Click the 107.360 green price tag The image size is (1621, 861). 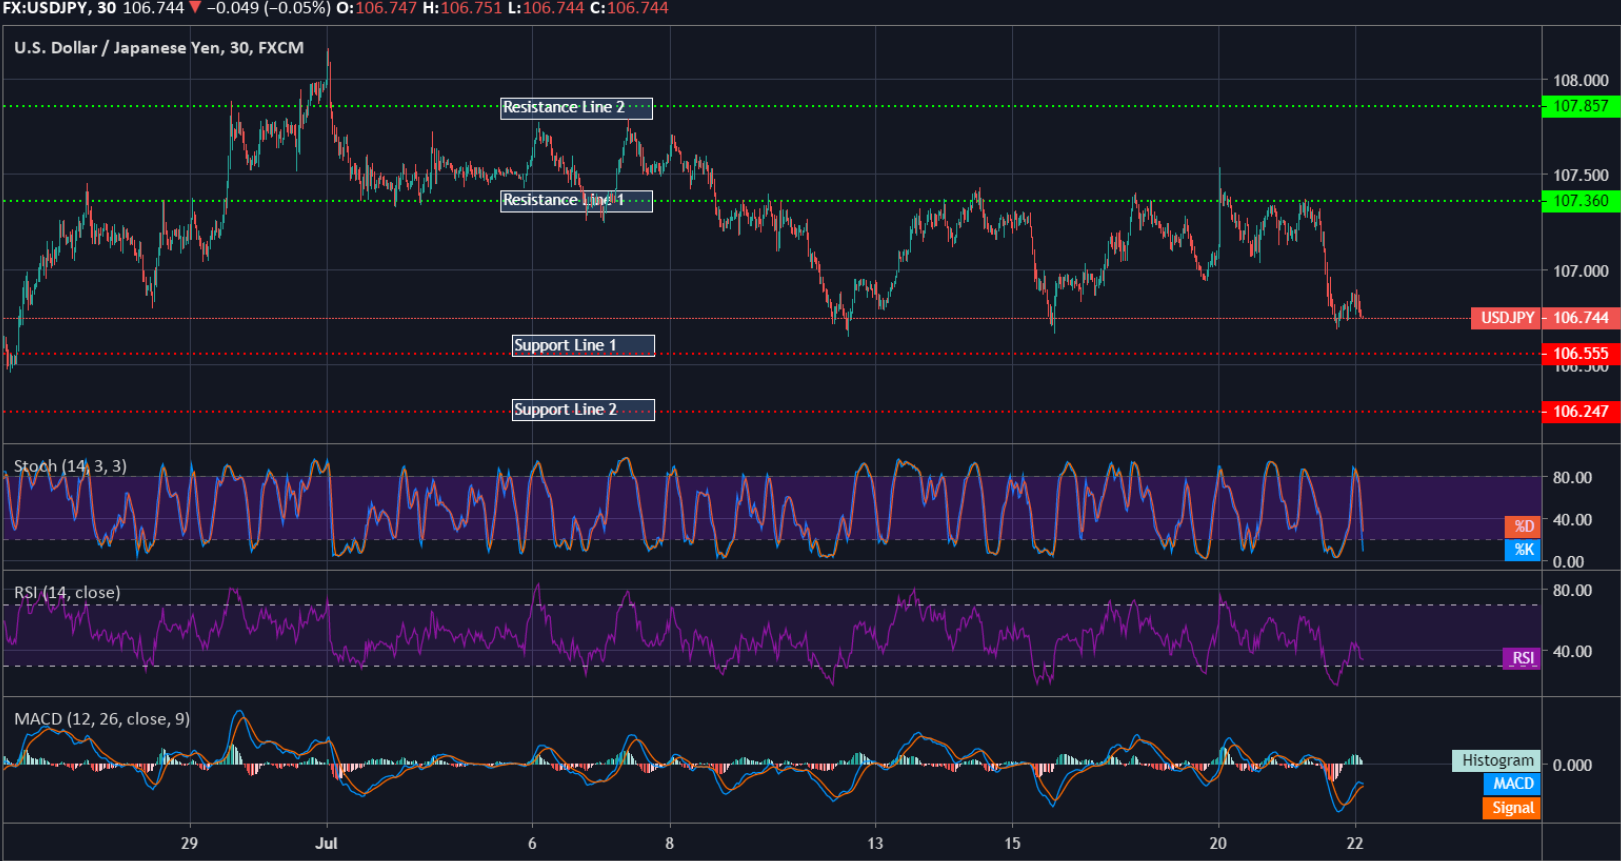pos(1580,201)
